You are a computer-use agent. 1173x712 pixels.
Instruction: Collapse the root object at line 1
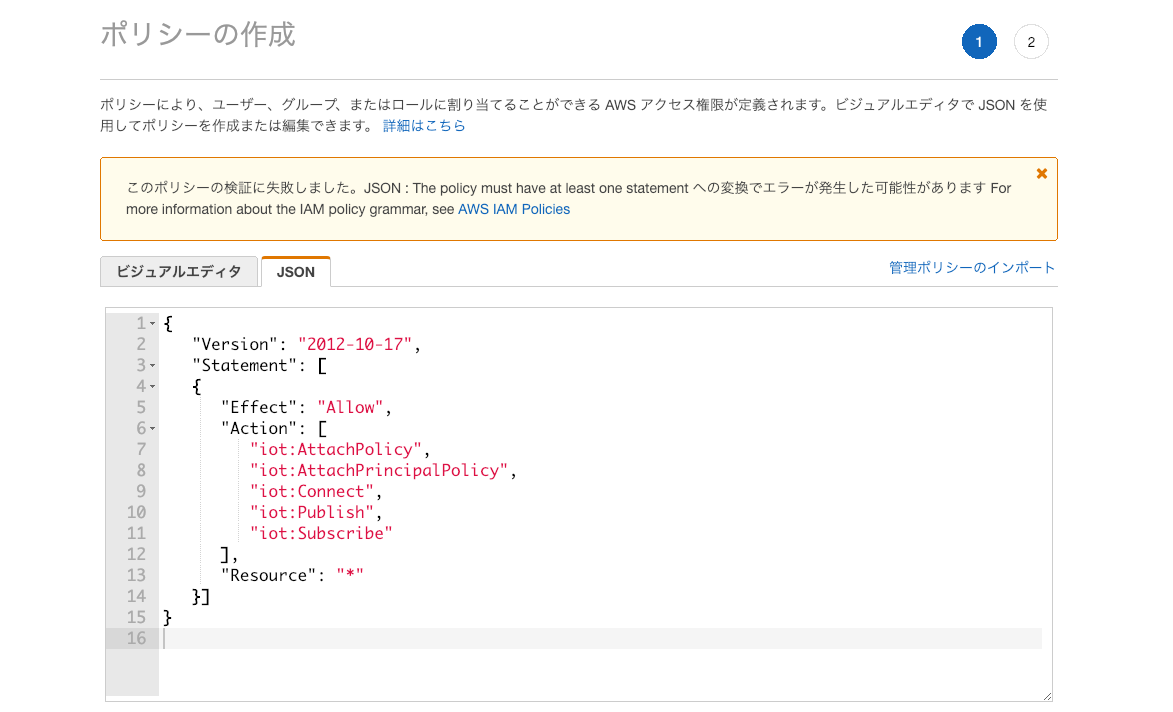[x=152, y=324]
